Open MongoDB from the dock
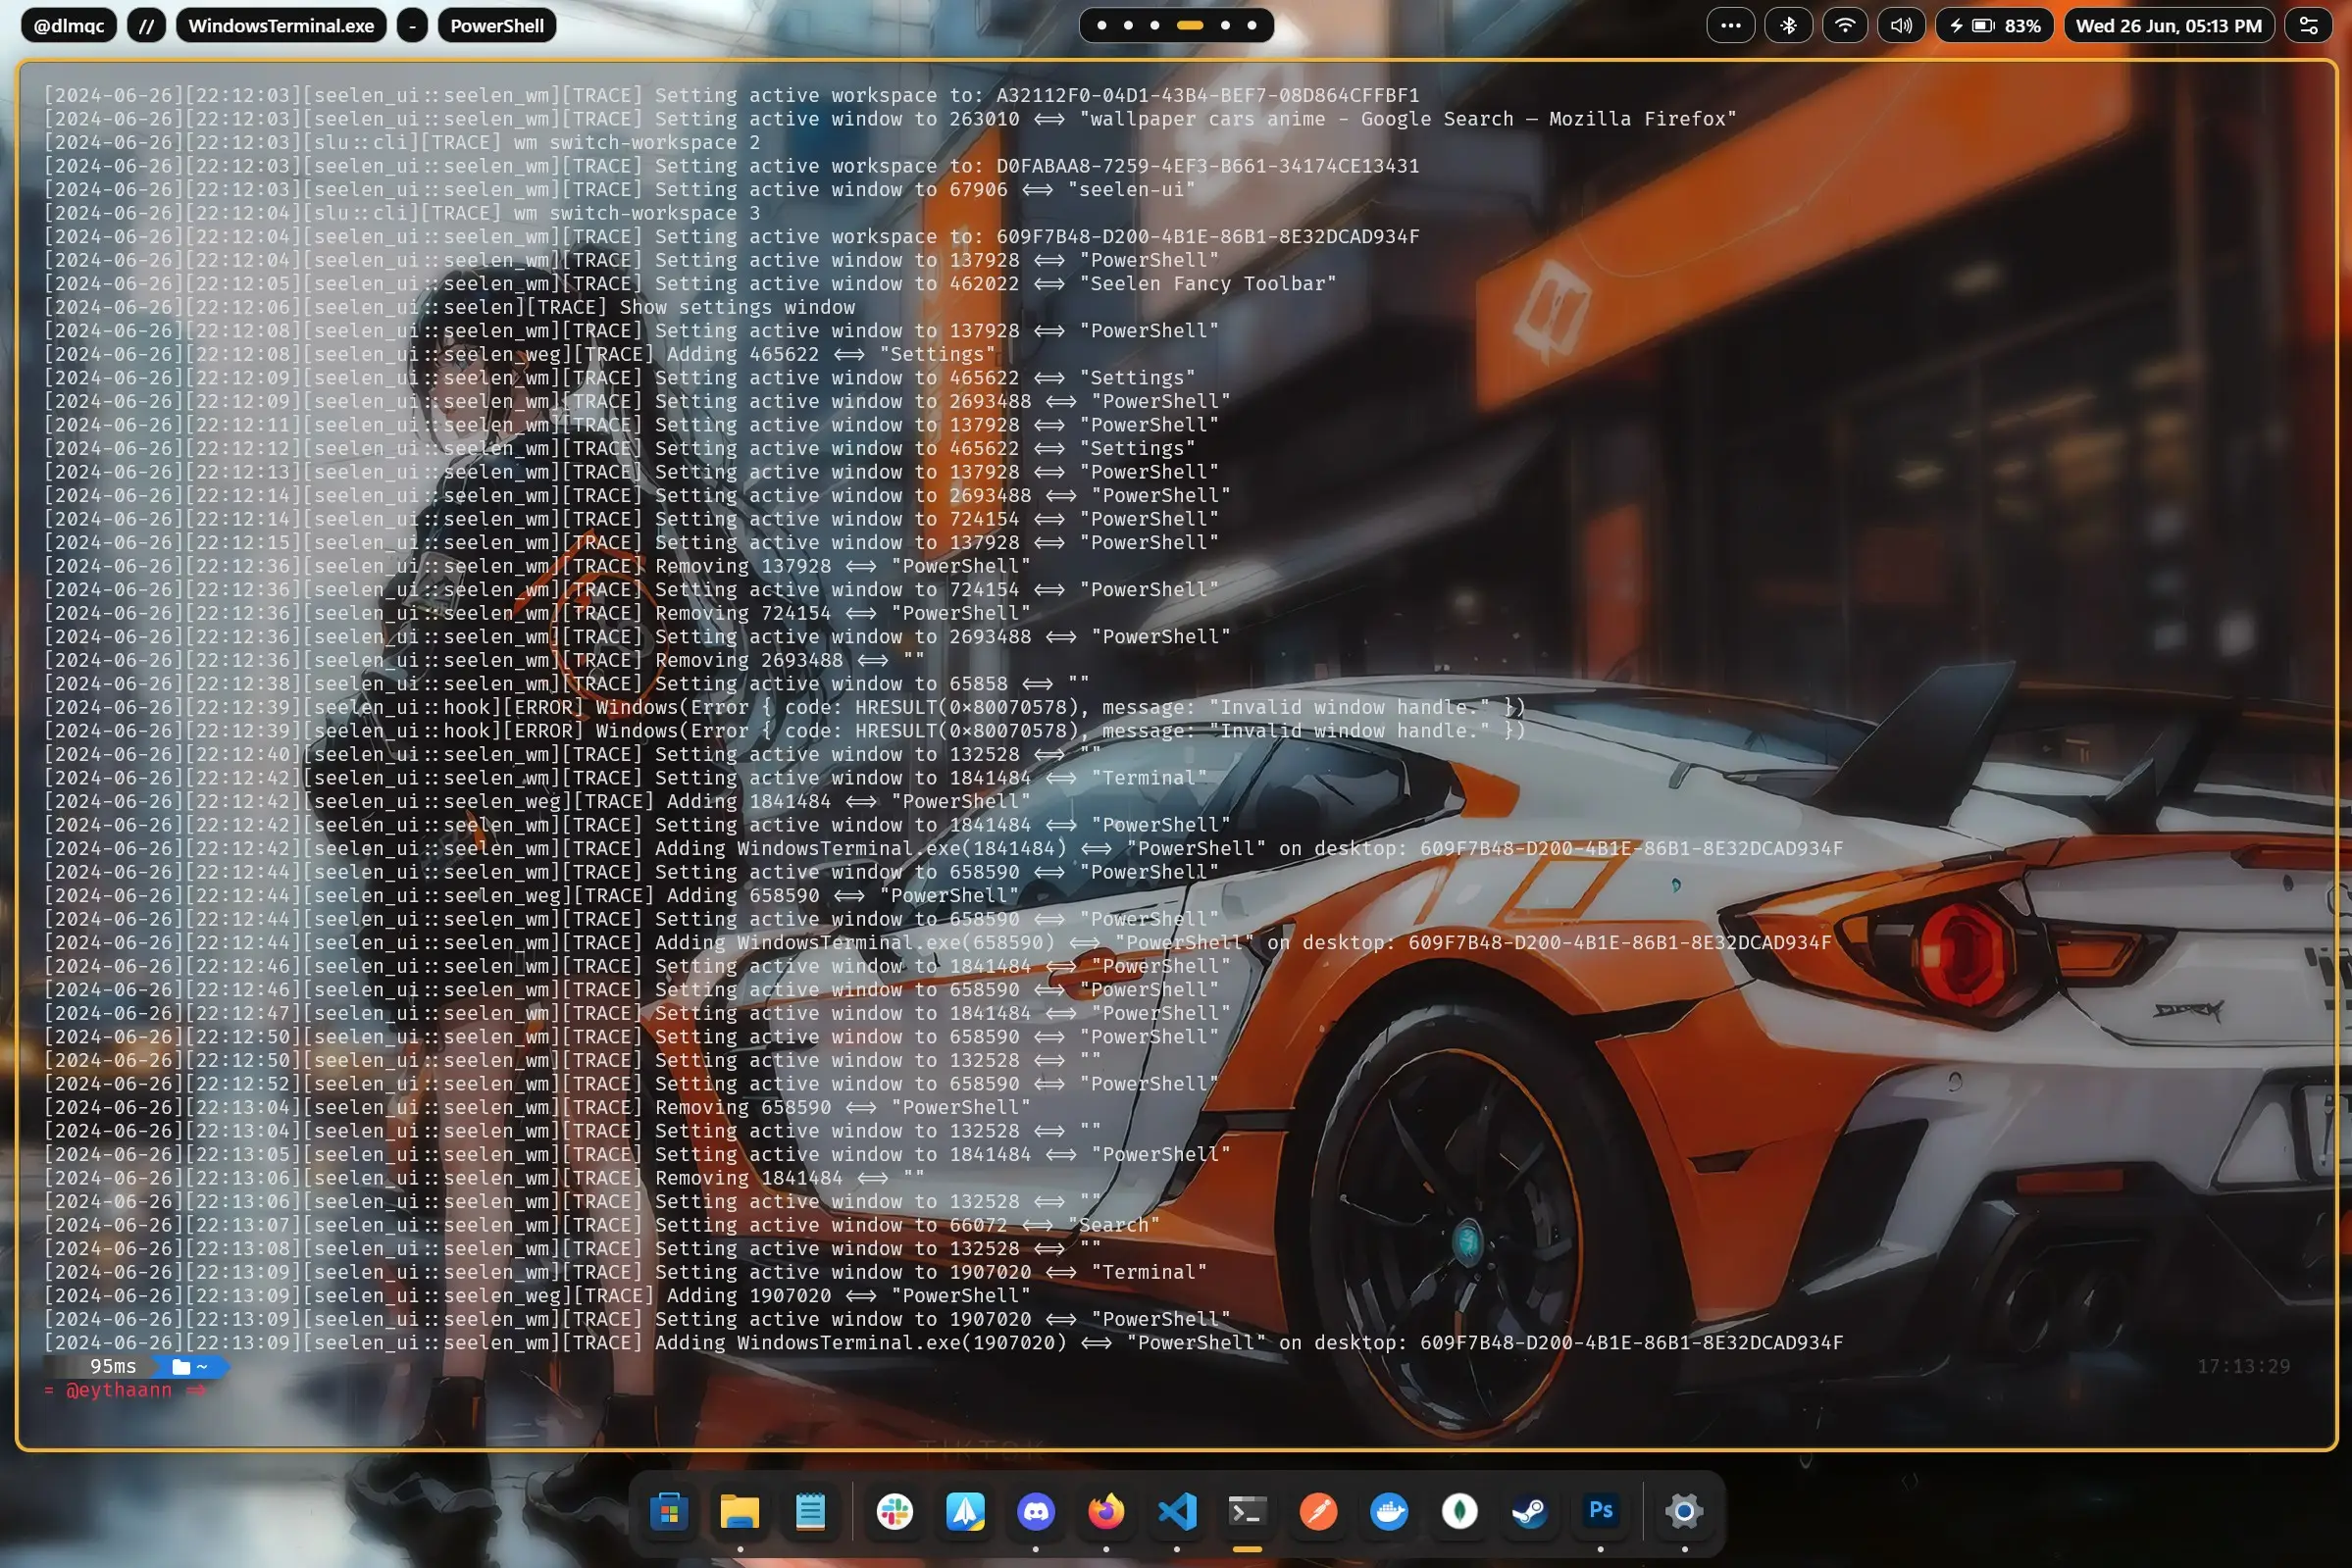 pos(1459,1513)
